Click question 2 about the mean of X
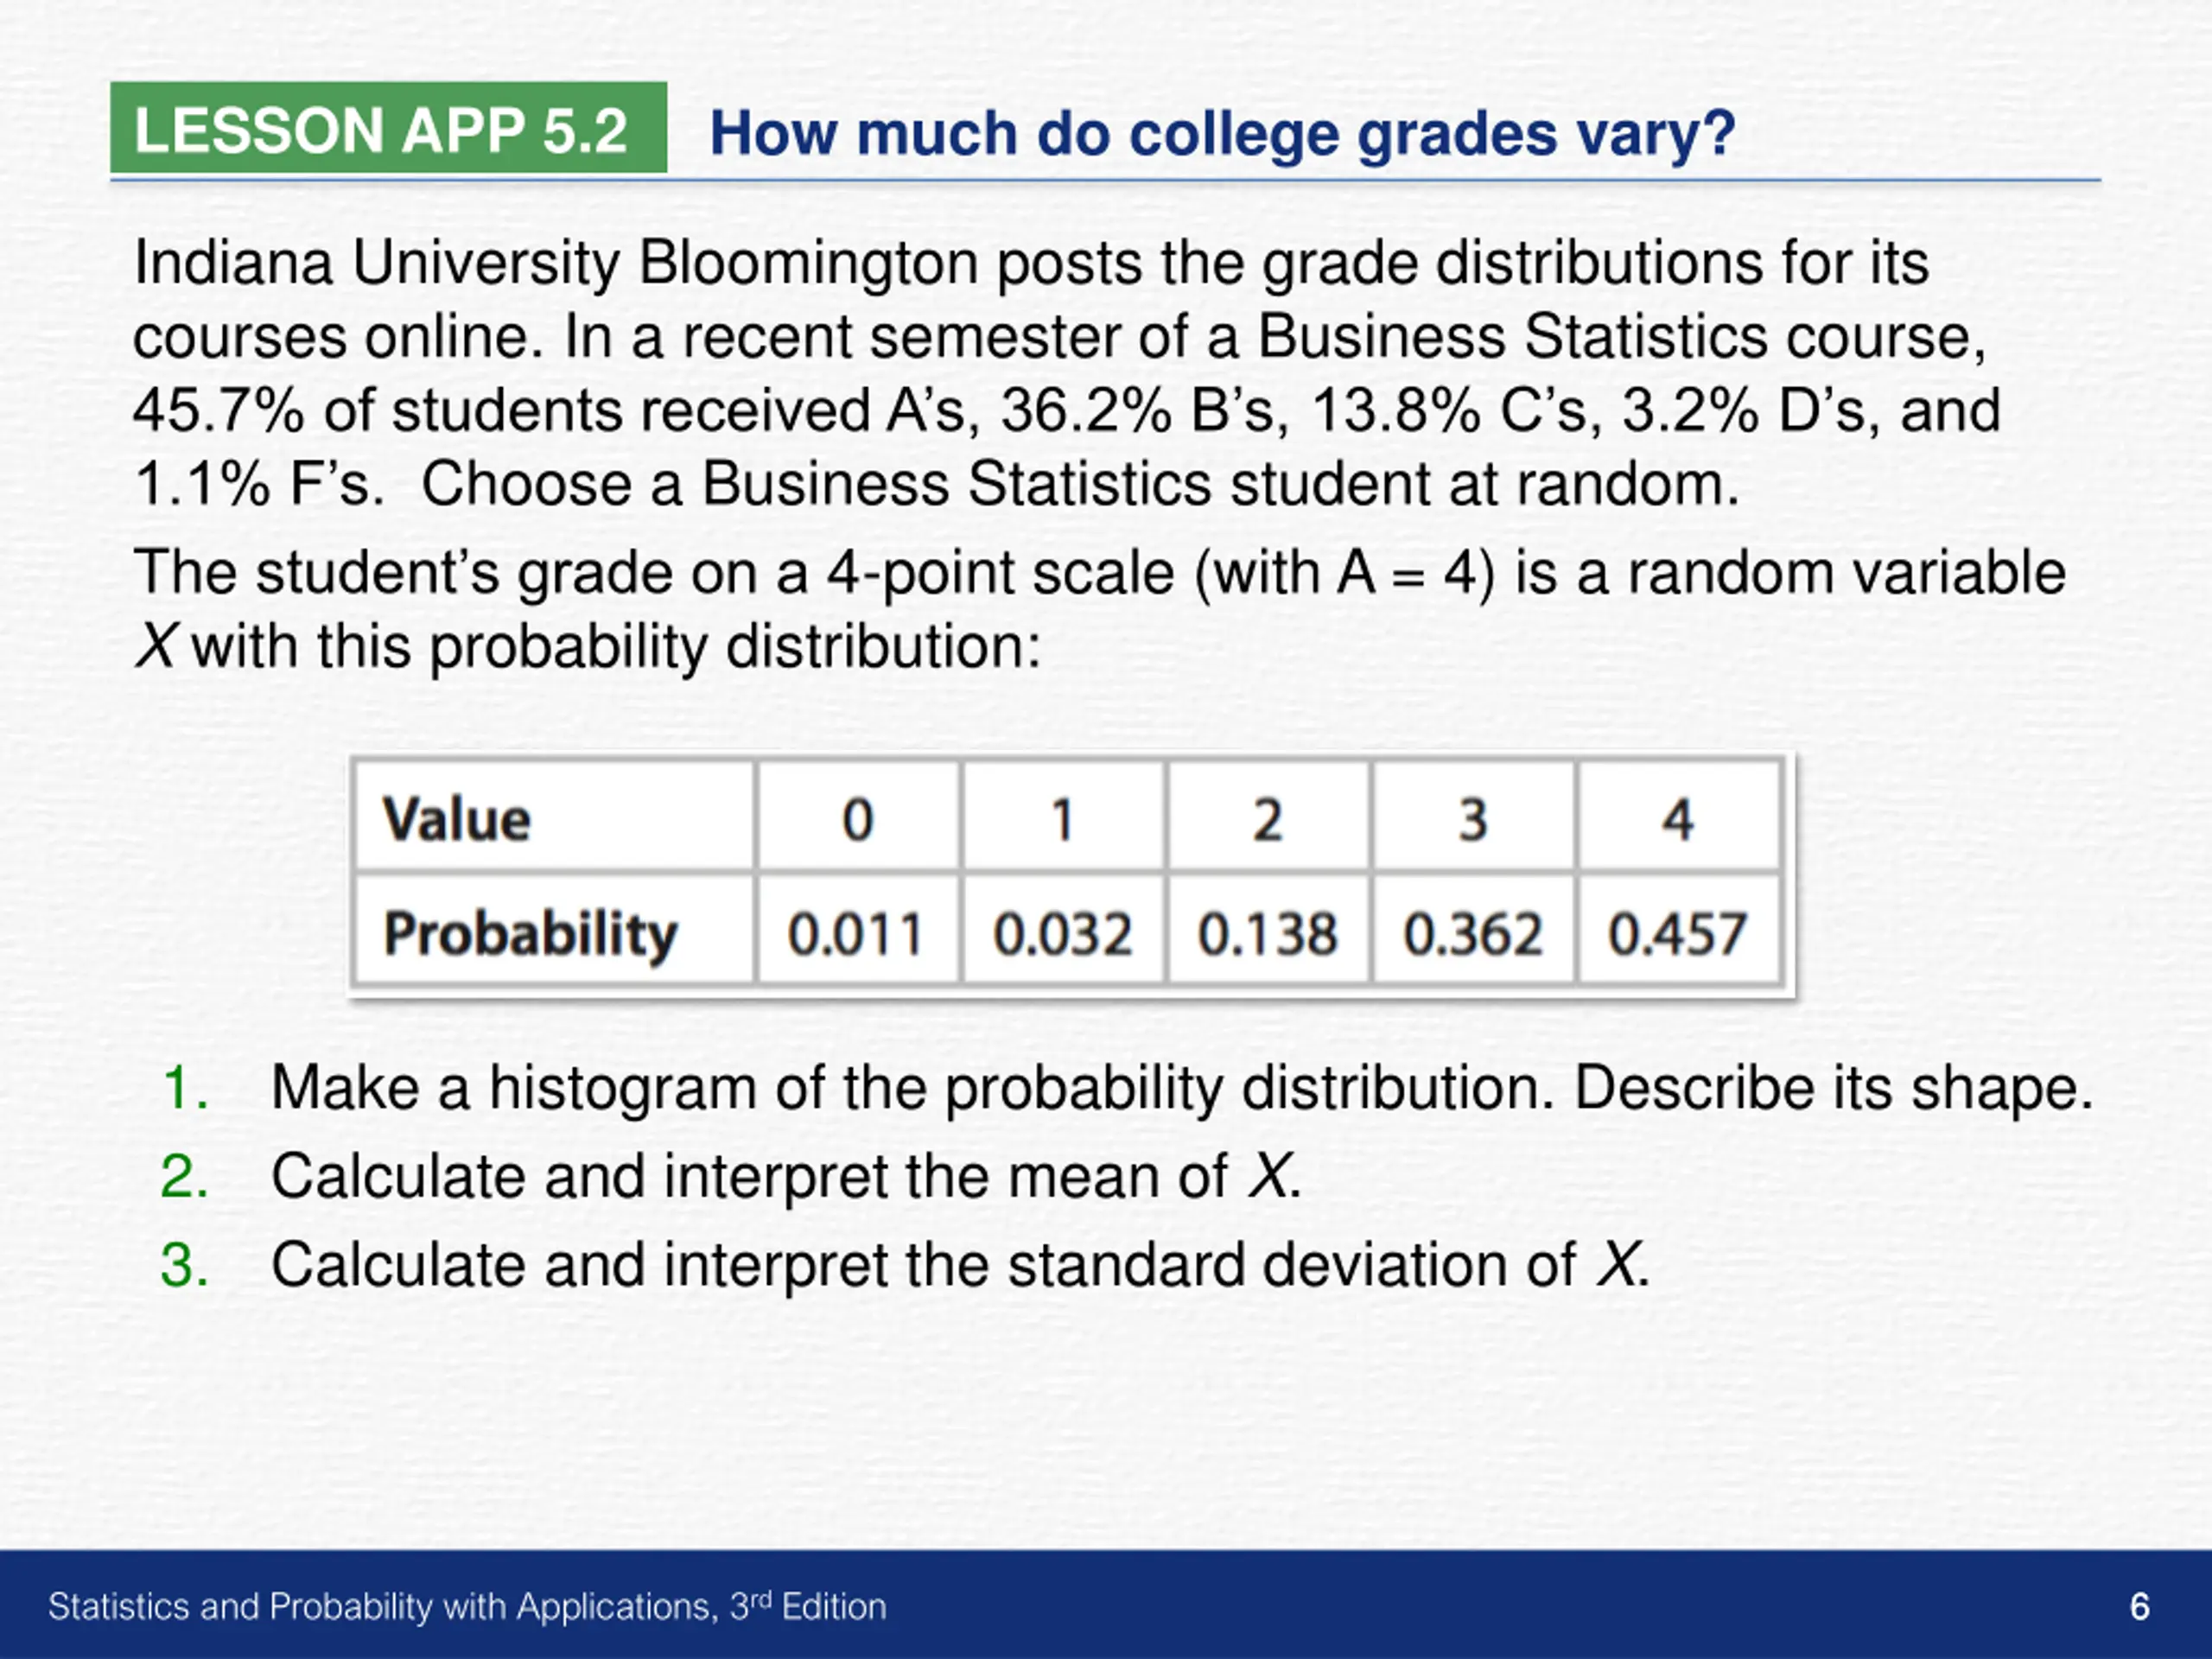This screenshot has height=1659, width=2212. pos(732,1175)
